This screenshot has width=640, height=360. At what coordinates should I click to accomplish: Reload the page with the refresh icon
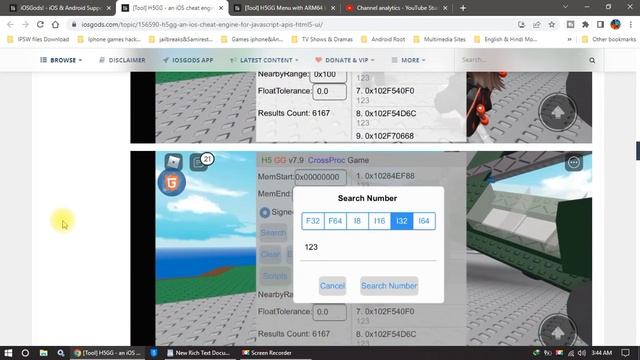click(40, 24)
